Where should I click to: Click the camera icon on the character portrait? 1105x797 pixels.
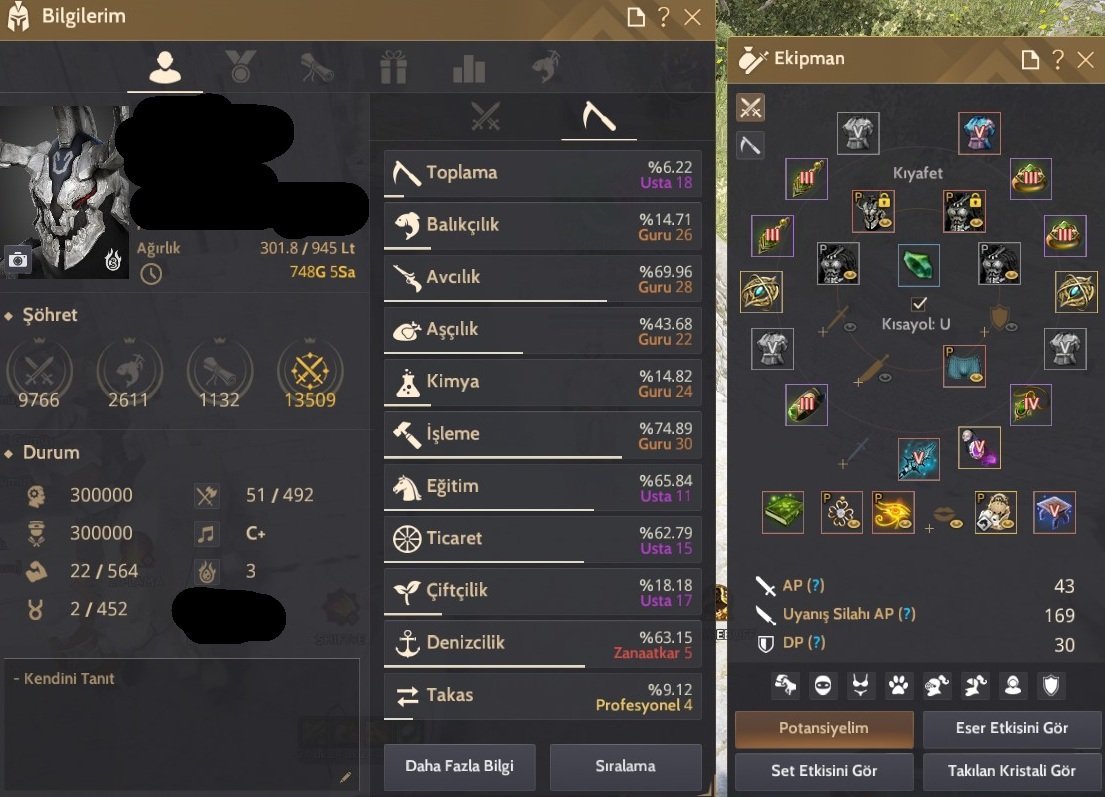[x=18, y=261]
